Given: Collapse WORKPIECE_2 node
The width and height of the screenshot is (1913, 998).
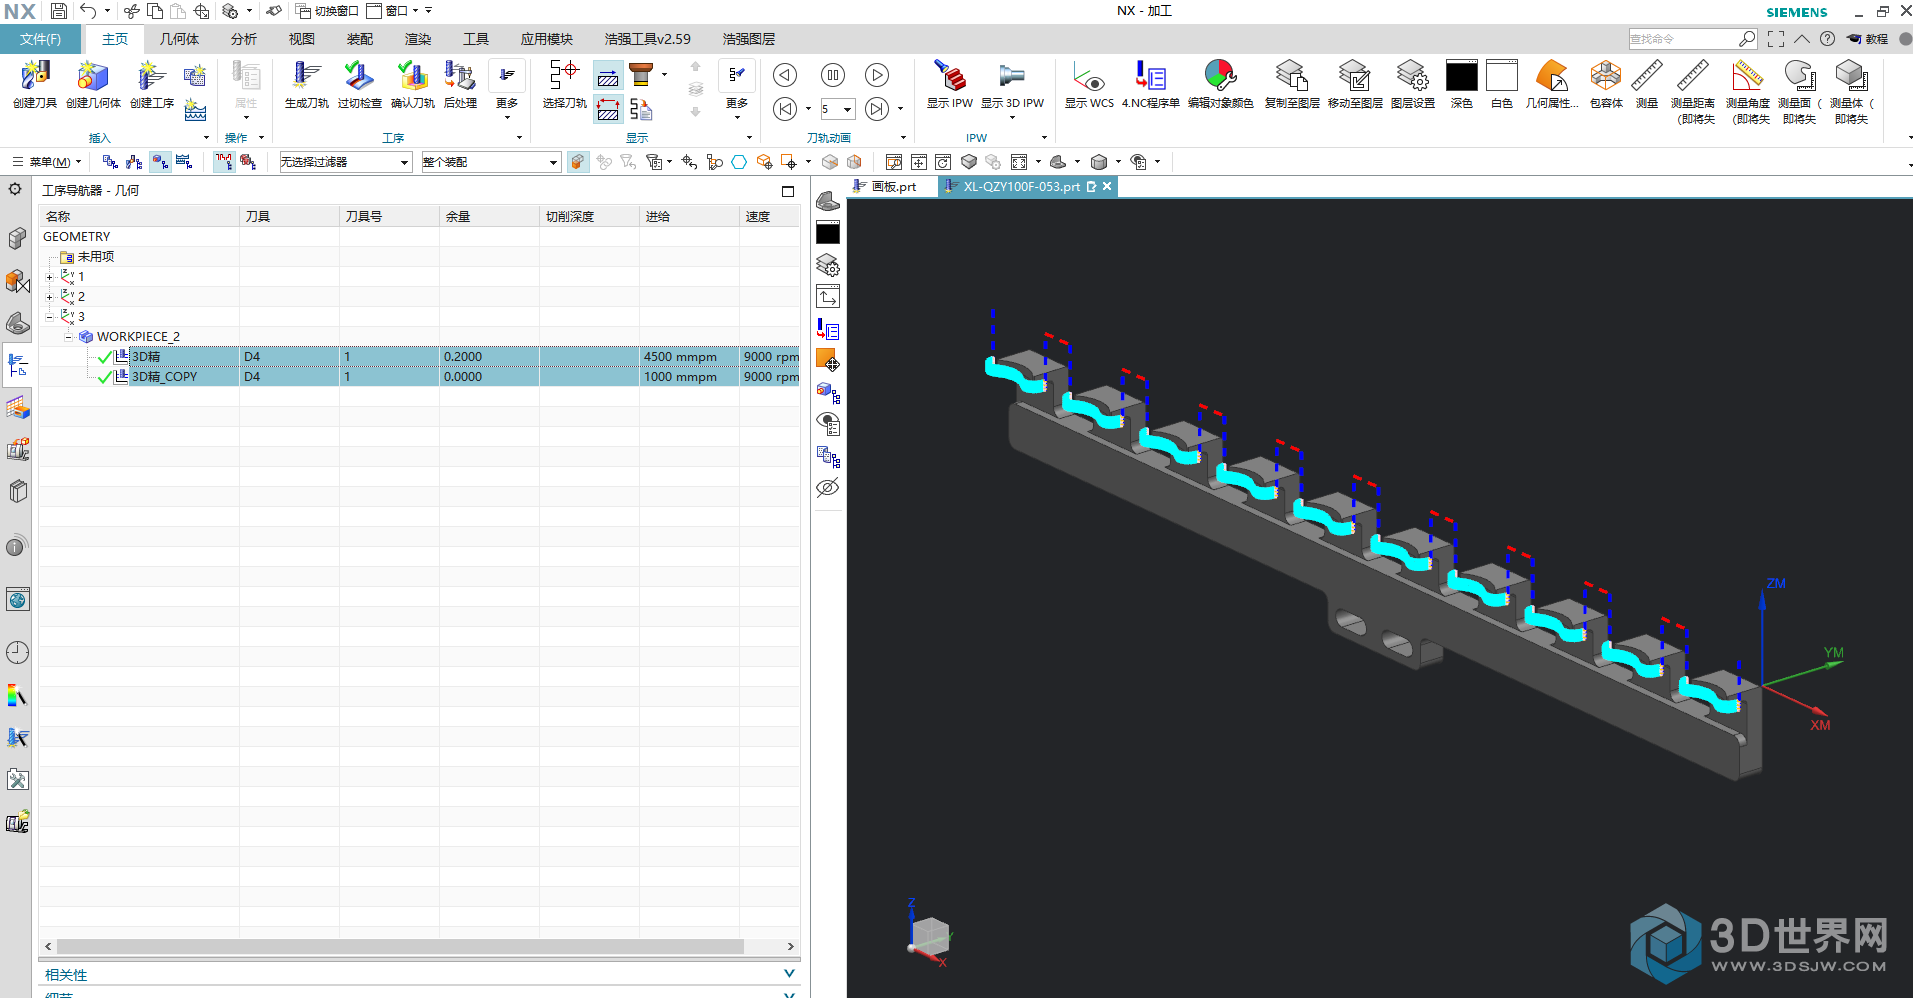Looking at the screenshot, I should click(68, 337).
